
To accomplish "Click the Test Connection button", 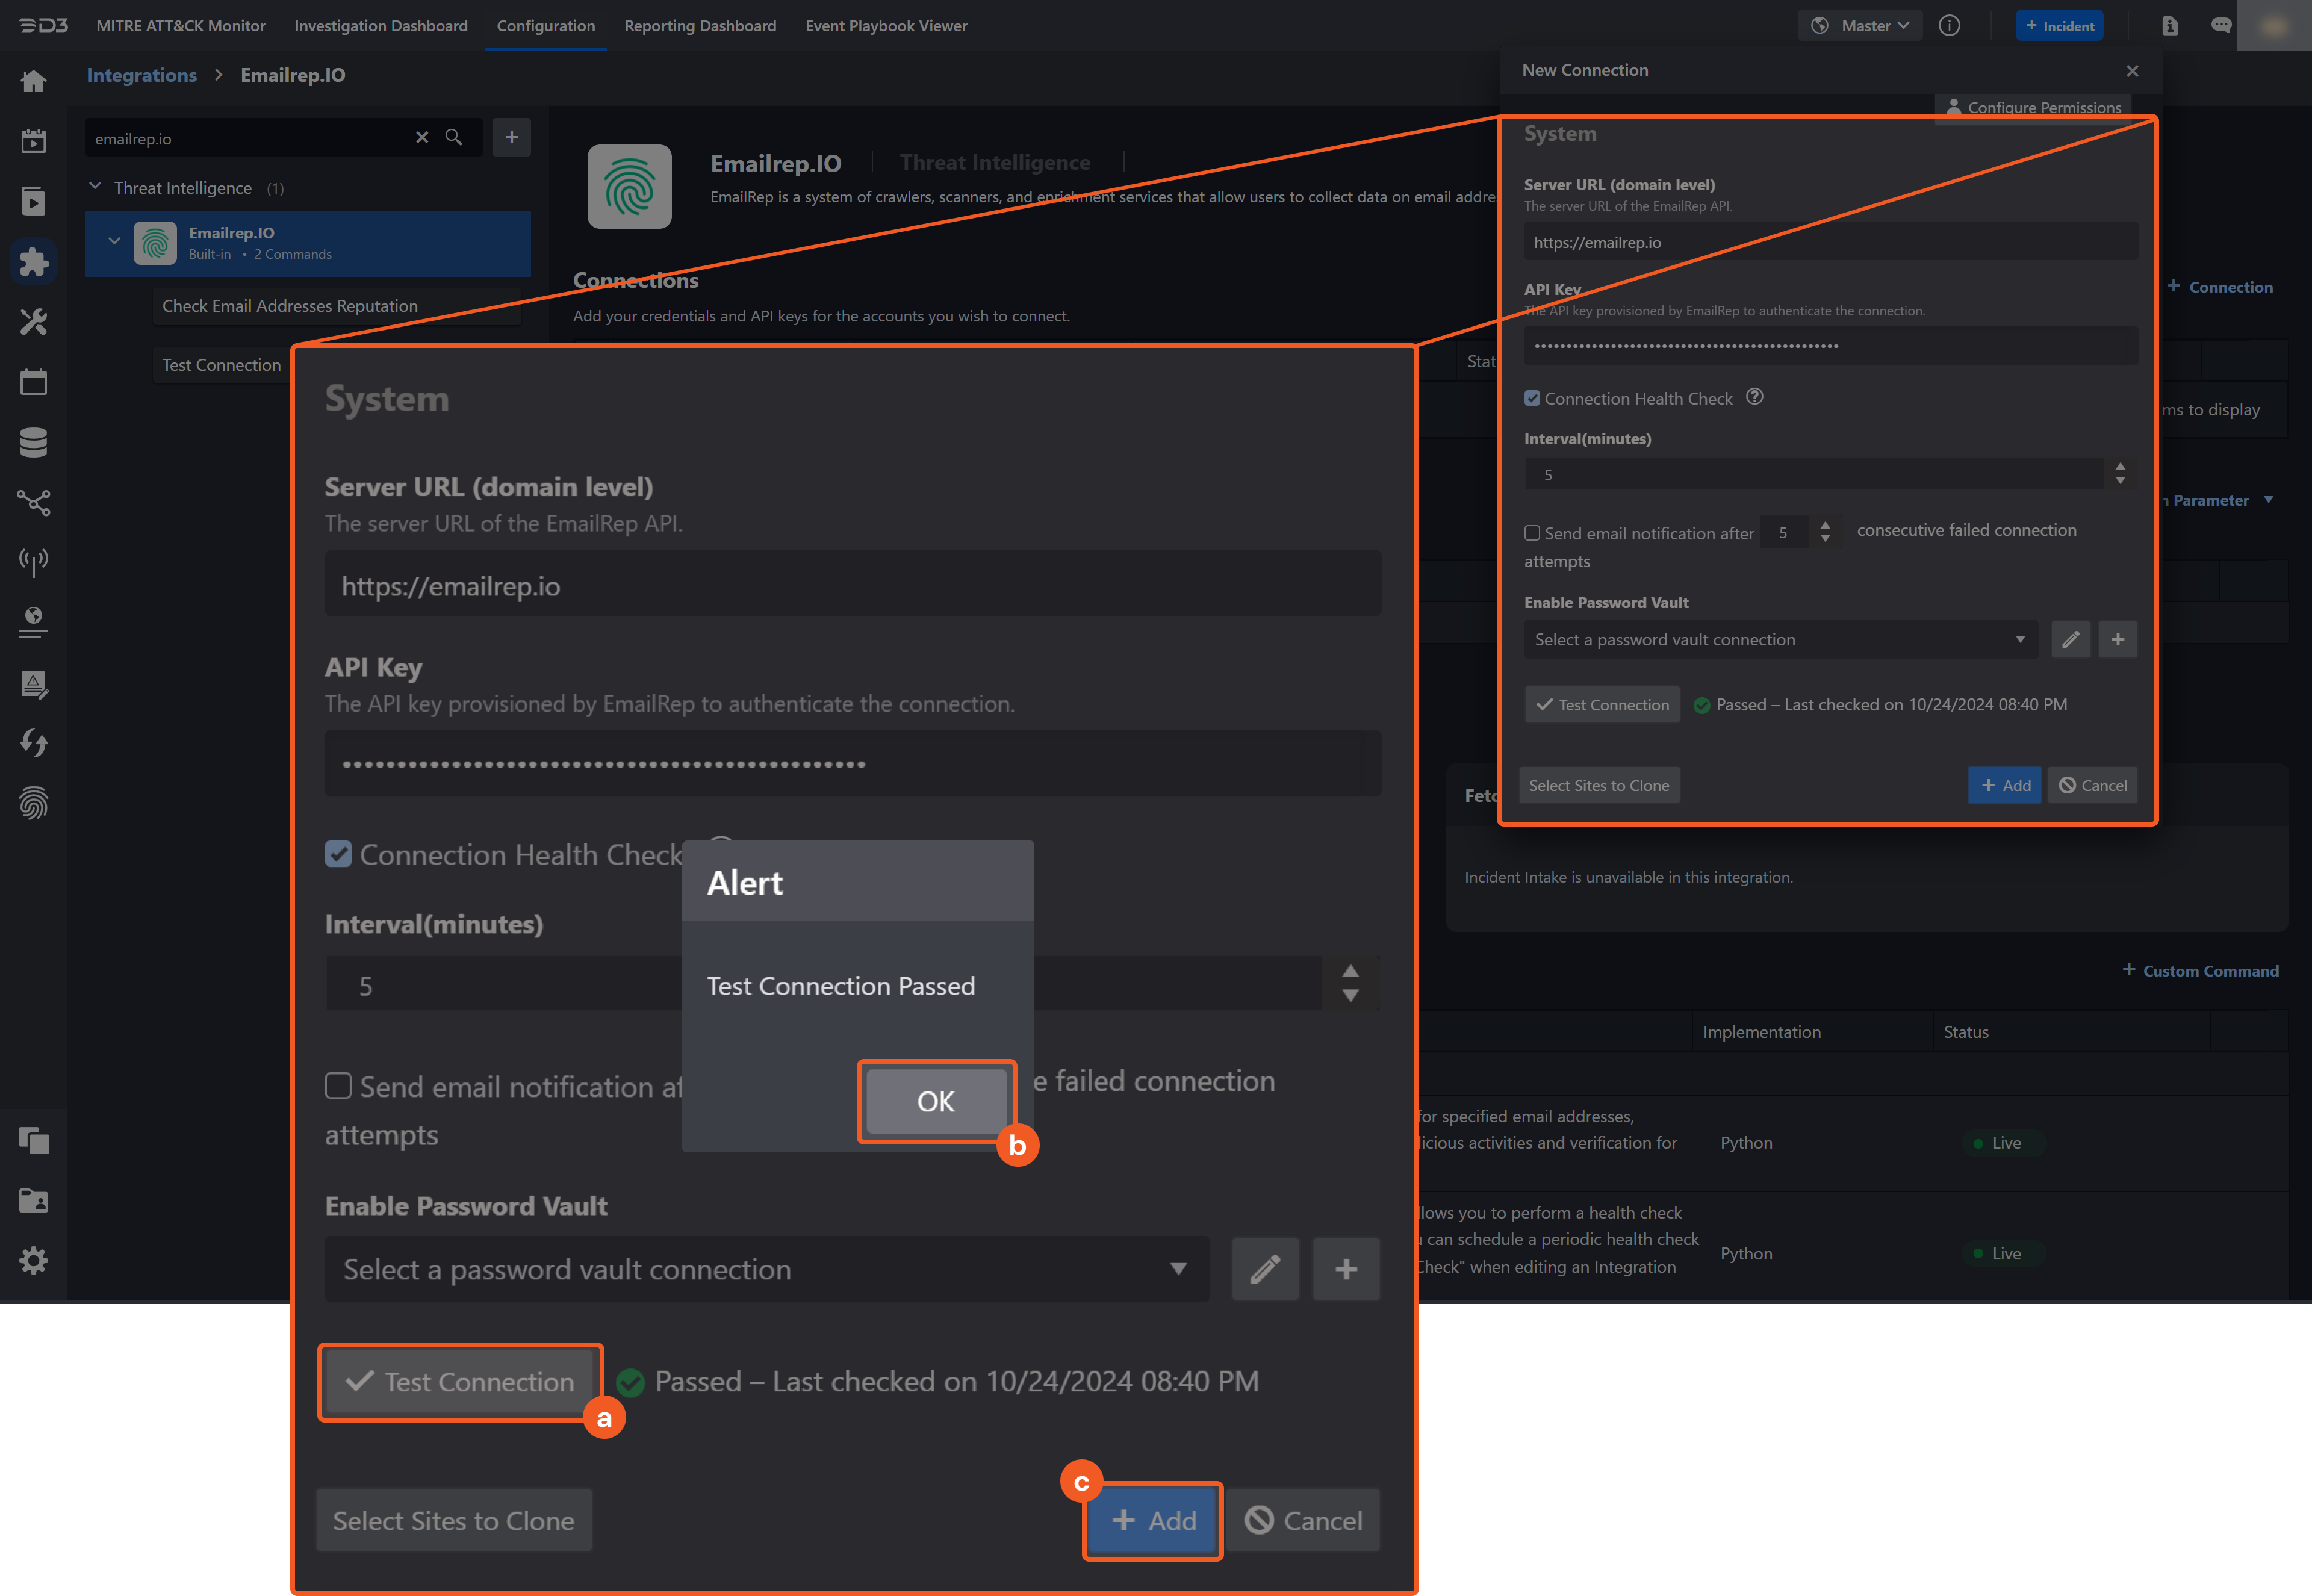I will click(460, 1381).
